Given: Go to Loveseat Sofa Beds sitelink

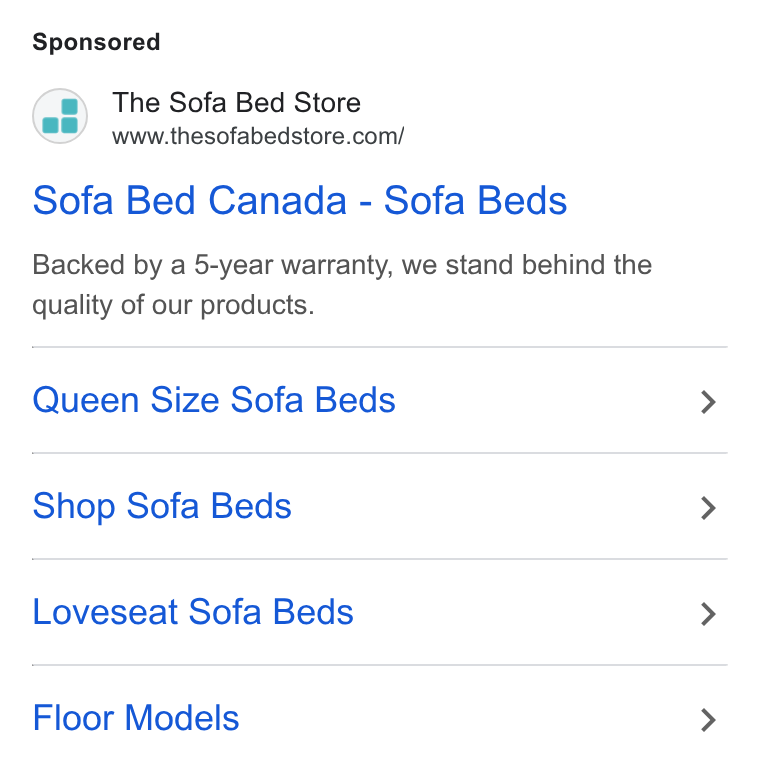Looking at the screenshot, I should tap(193, 612).
